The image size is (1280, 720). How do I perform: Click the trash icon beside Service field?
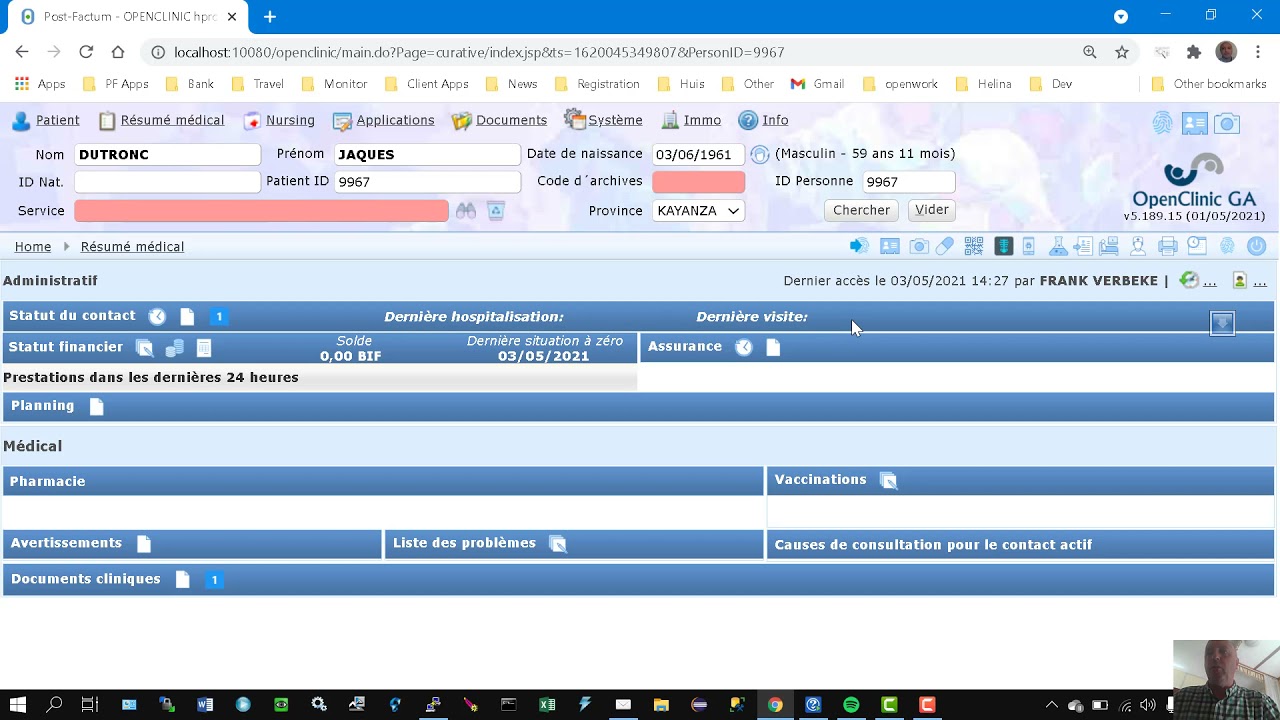pyautogui.click(x=495, y=211)
